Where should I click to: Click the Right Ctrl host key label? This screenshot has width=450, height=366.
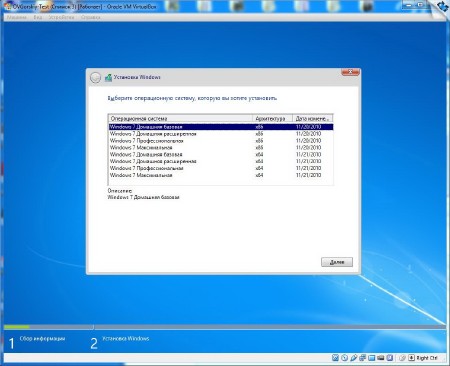coord(427,358)
